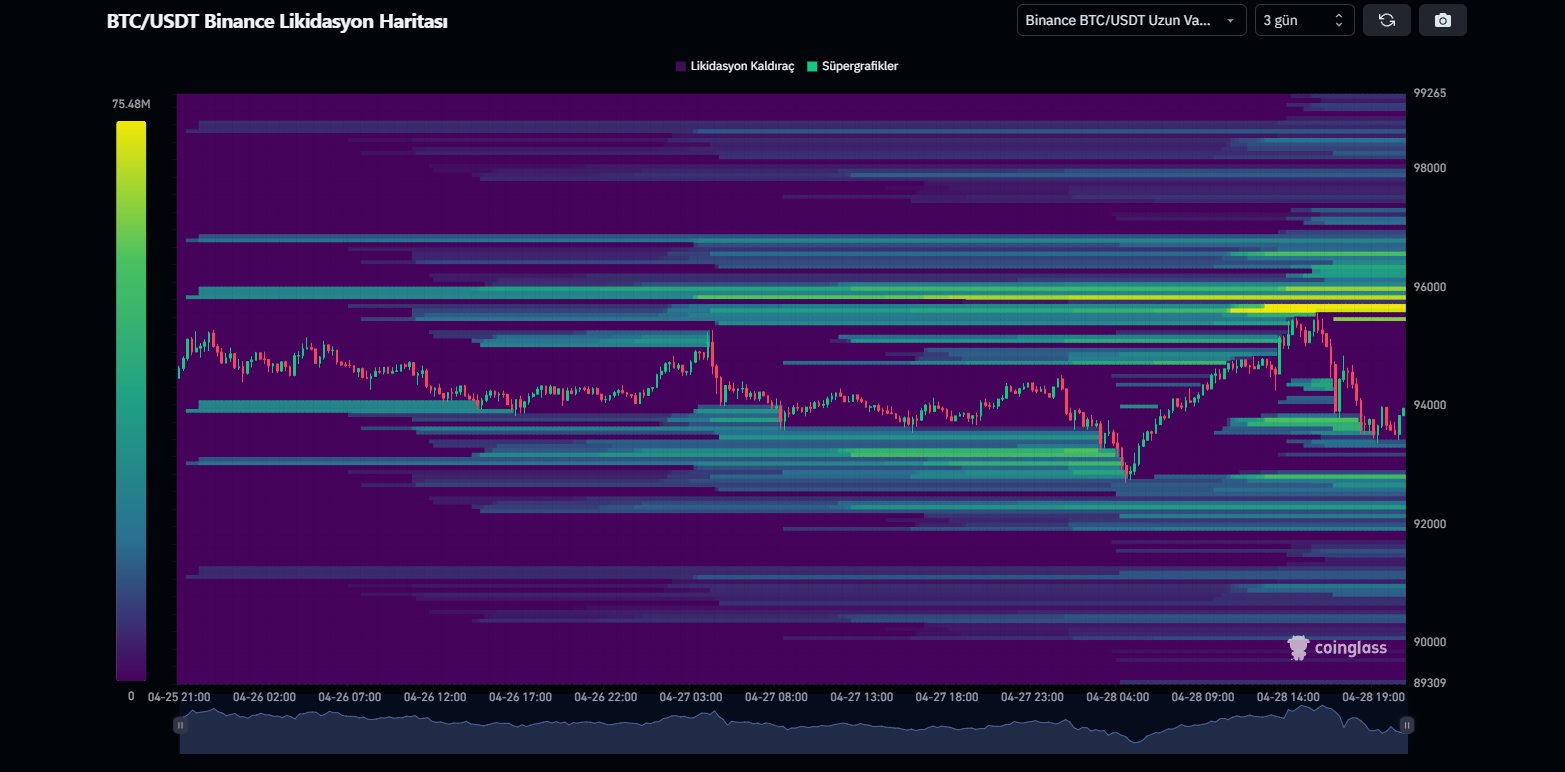Click the green Süpergrafikler legend square

click(812, 66)
